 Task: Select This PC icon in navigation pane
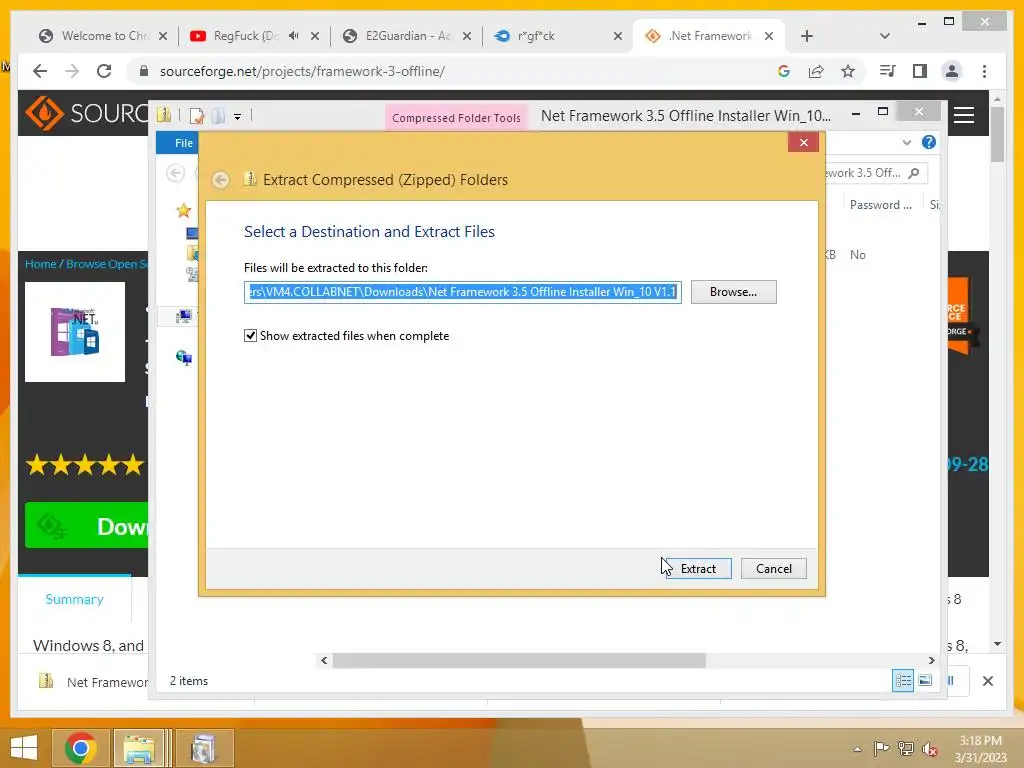(184, 317)
